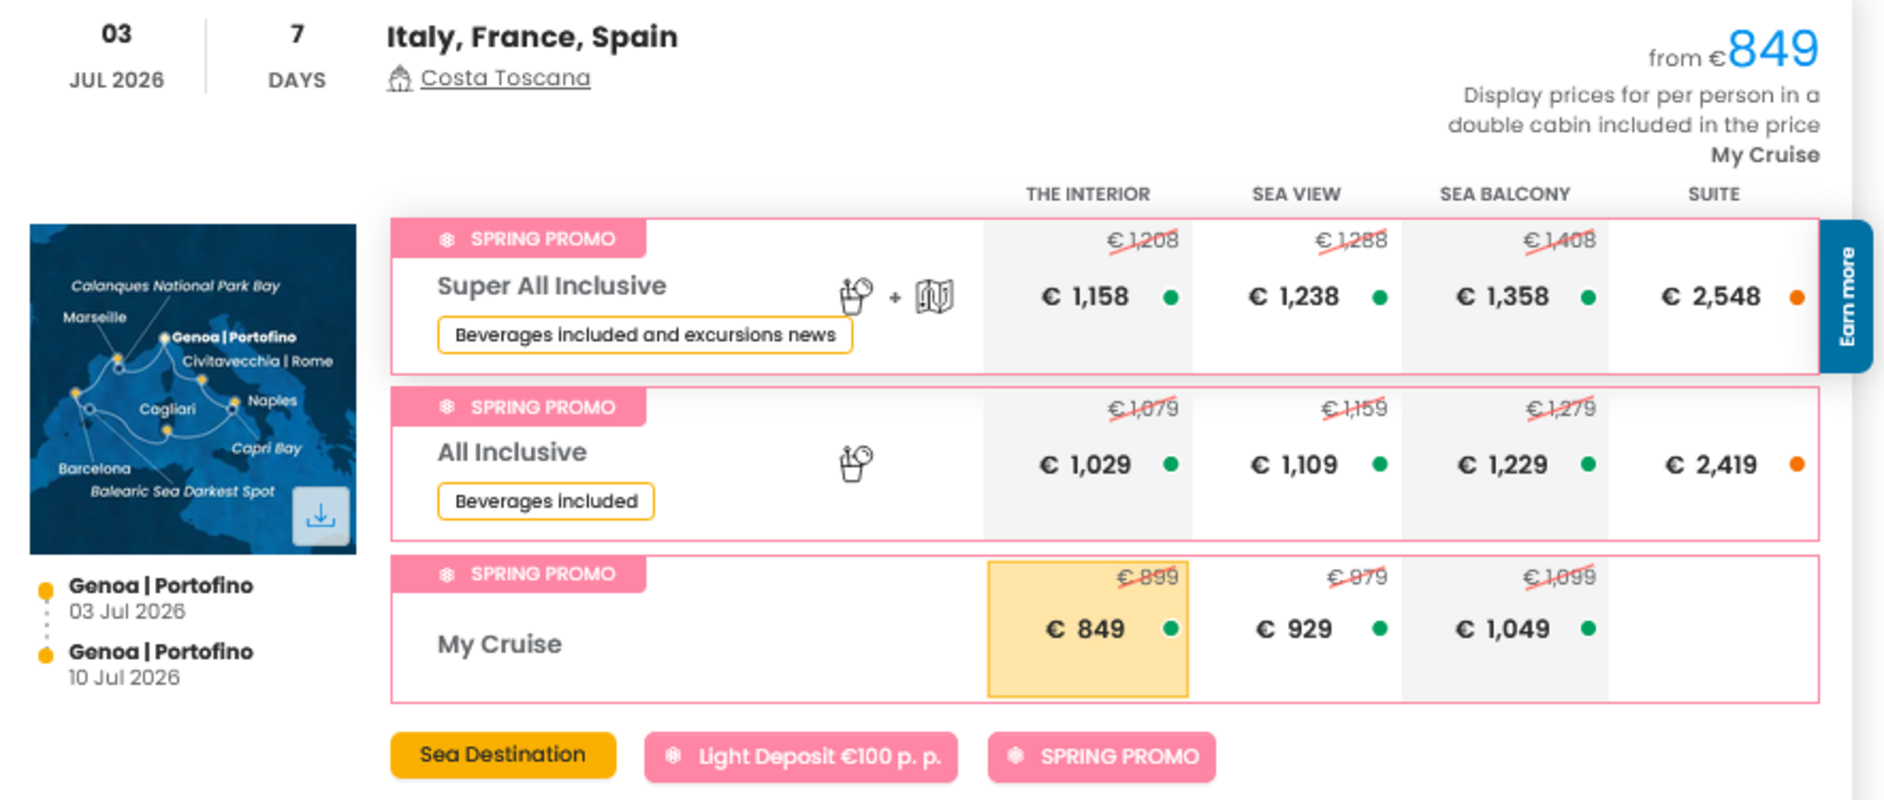Screen dimensions: 1884x800
Task: Click the orange availability dot next to €2,548
Action: pyautogui.click(x=1797, y=297)
